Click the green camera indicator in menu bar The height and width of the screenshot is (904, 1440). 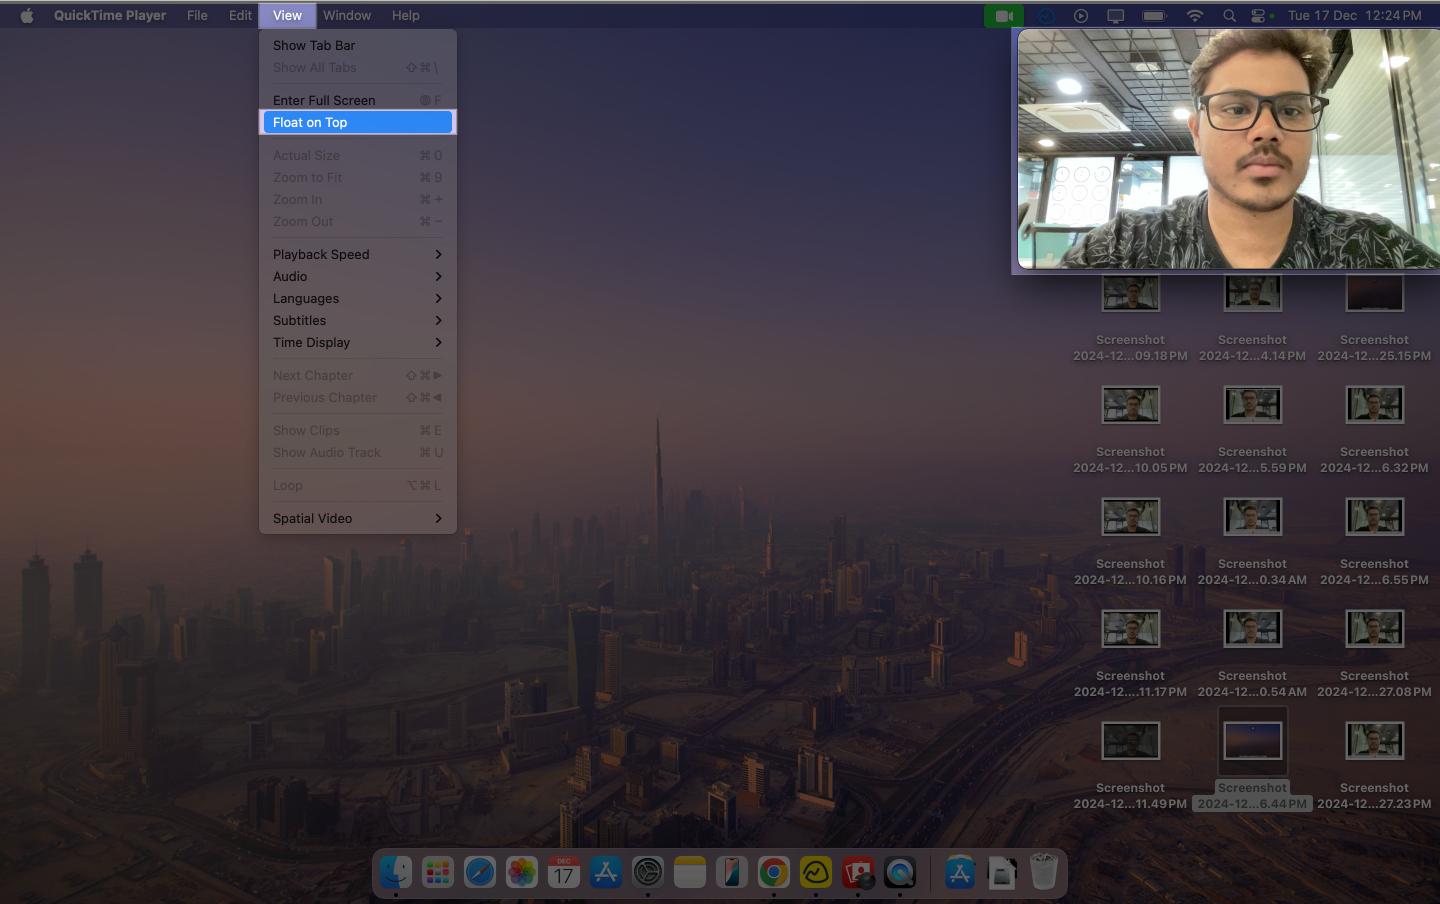tap(1004, 16)
